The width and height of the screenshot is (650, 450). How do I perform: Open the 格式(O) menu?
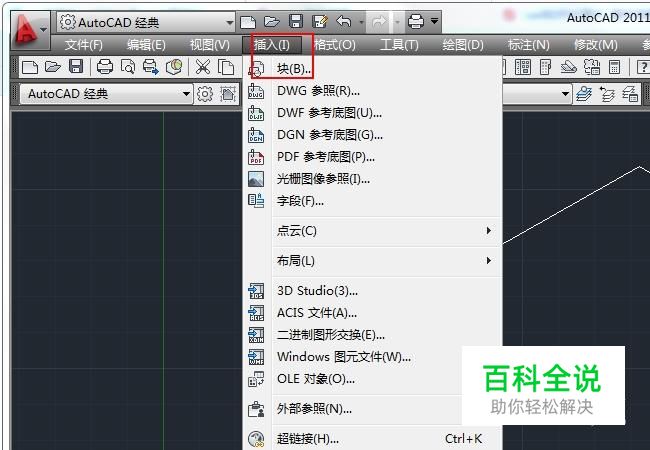click(x=335, y=44)
